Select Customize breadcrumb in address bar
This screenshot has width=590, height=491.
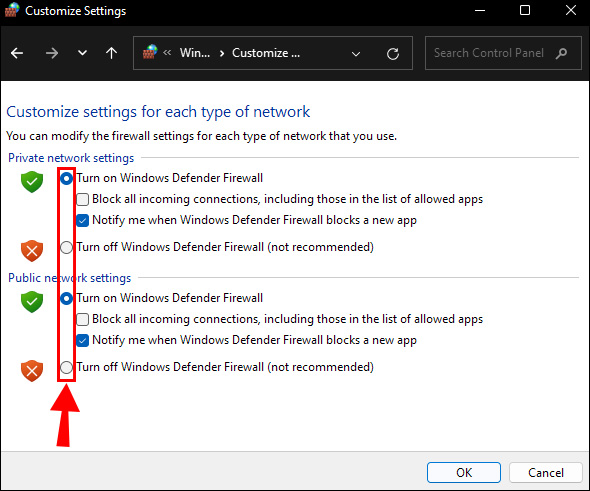[x=266, y=53]
